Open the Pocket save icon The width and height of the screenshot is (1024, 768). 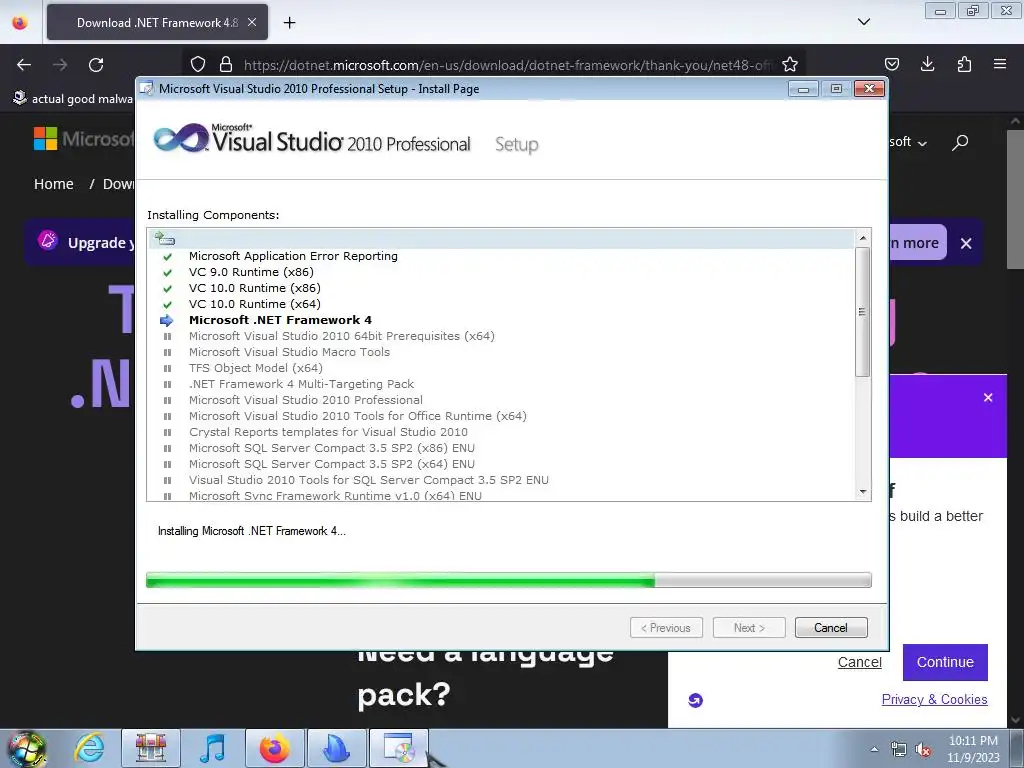click(x=891, y=64)
